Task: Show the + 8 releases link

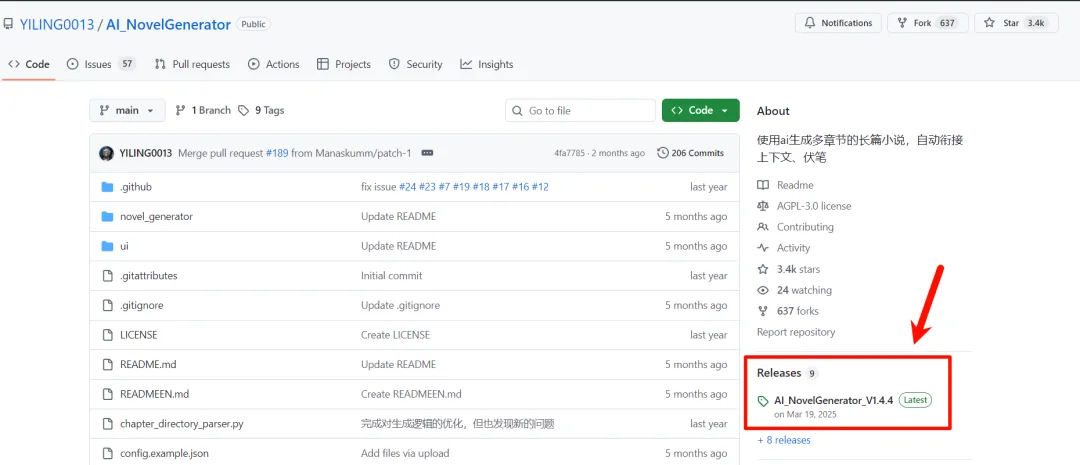Action: point(784,440)
